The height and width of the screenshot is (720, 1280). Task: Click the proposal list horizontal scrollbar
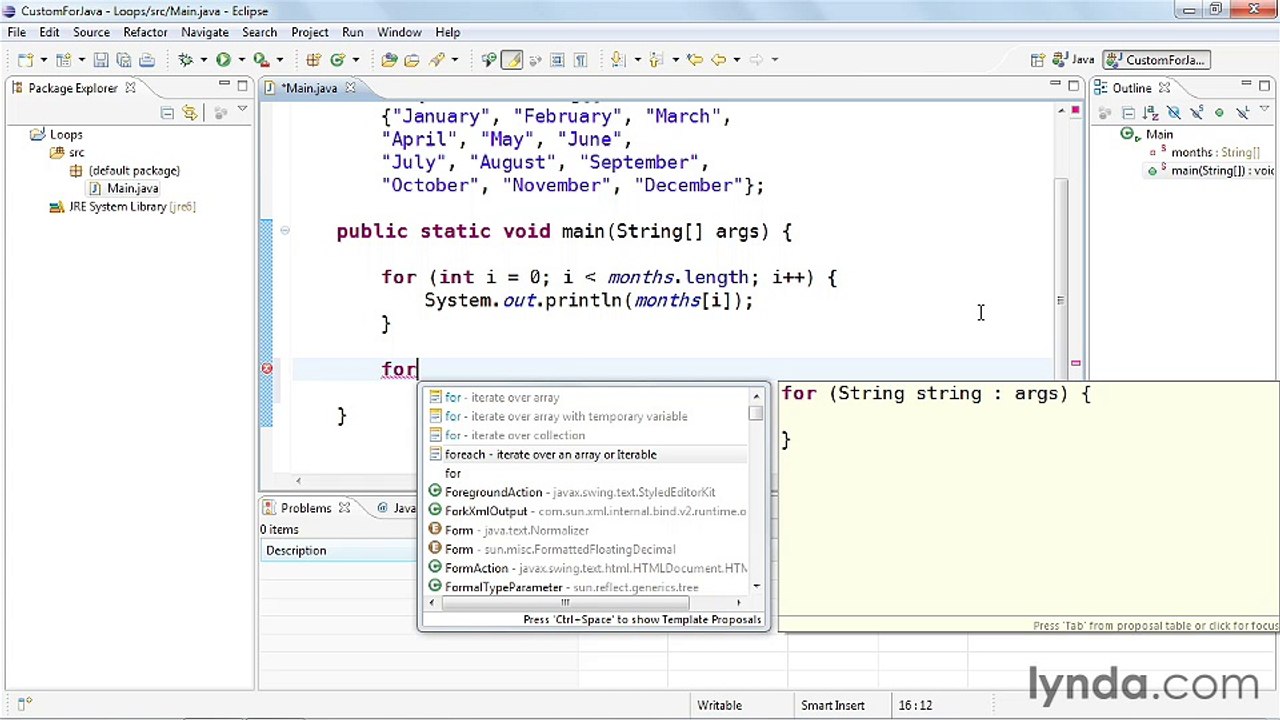tap(565, 603)
